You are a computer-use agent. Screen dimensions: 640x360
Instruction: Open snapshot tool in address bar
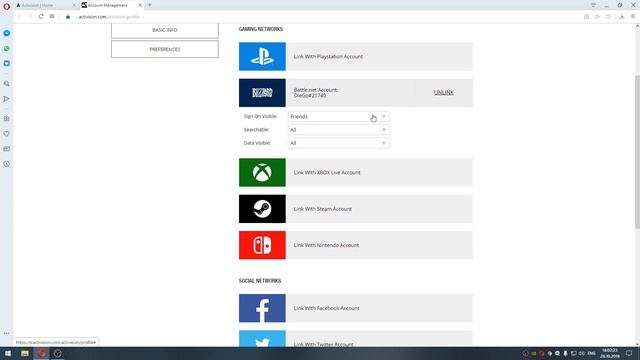point(587,17)
